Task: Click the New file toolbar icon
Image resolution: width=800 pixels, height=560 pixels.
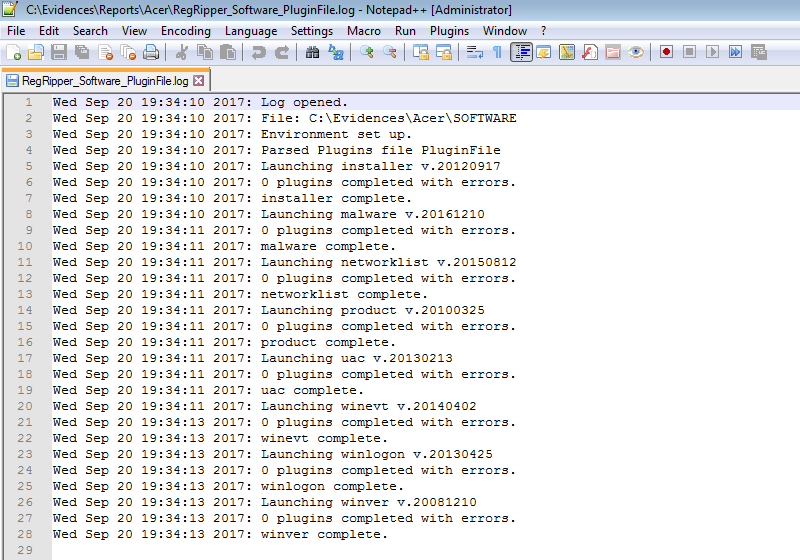Action: [x=14, y=52]
